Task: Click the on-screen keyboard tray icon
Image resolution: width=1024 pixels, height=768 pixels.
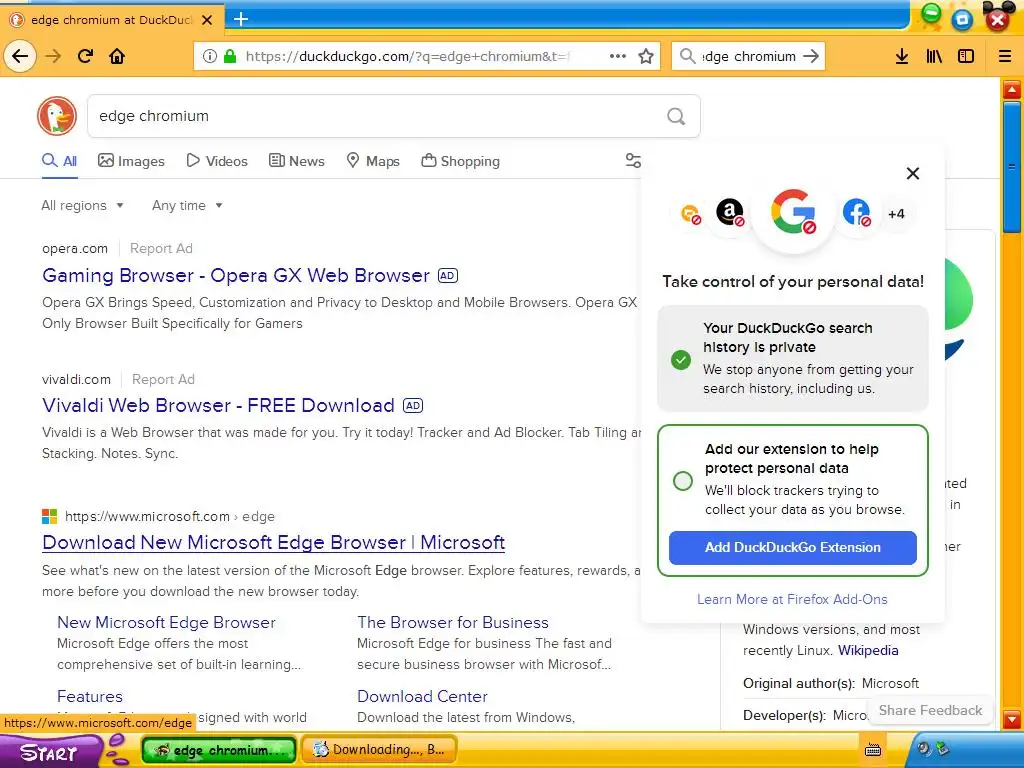Action: pos(872,750)
